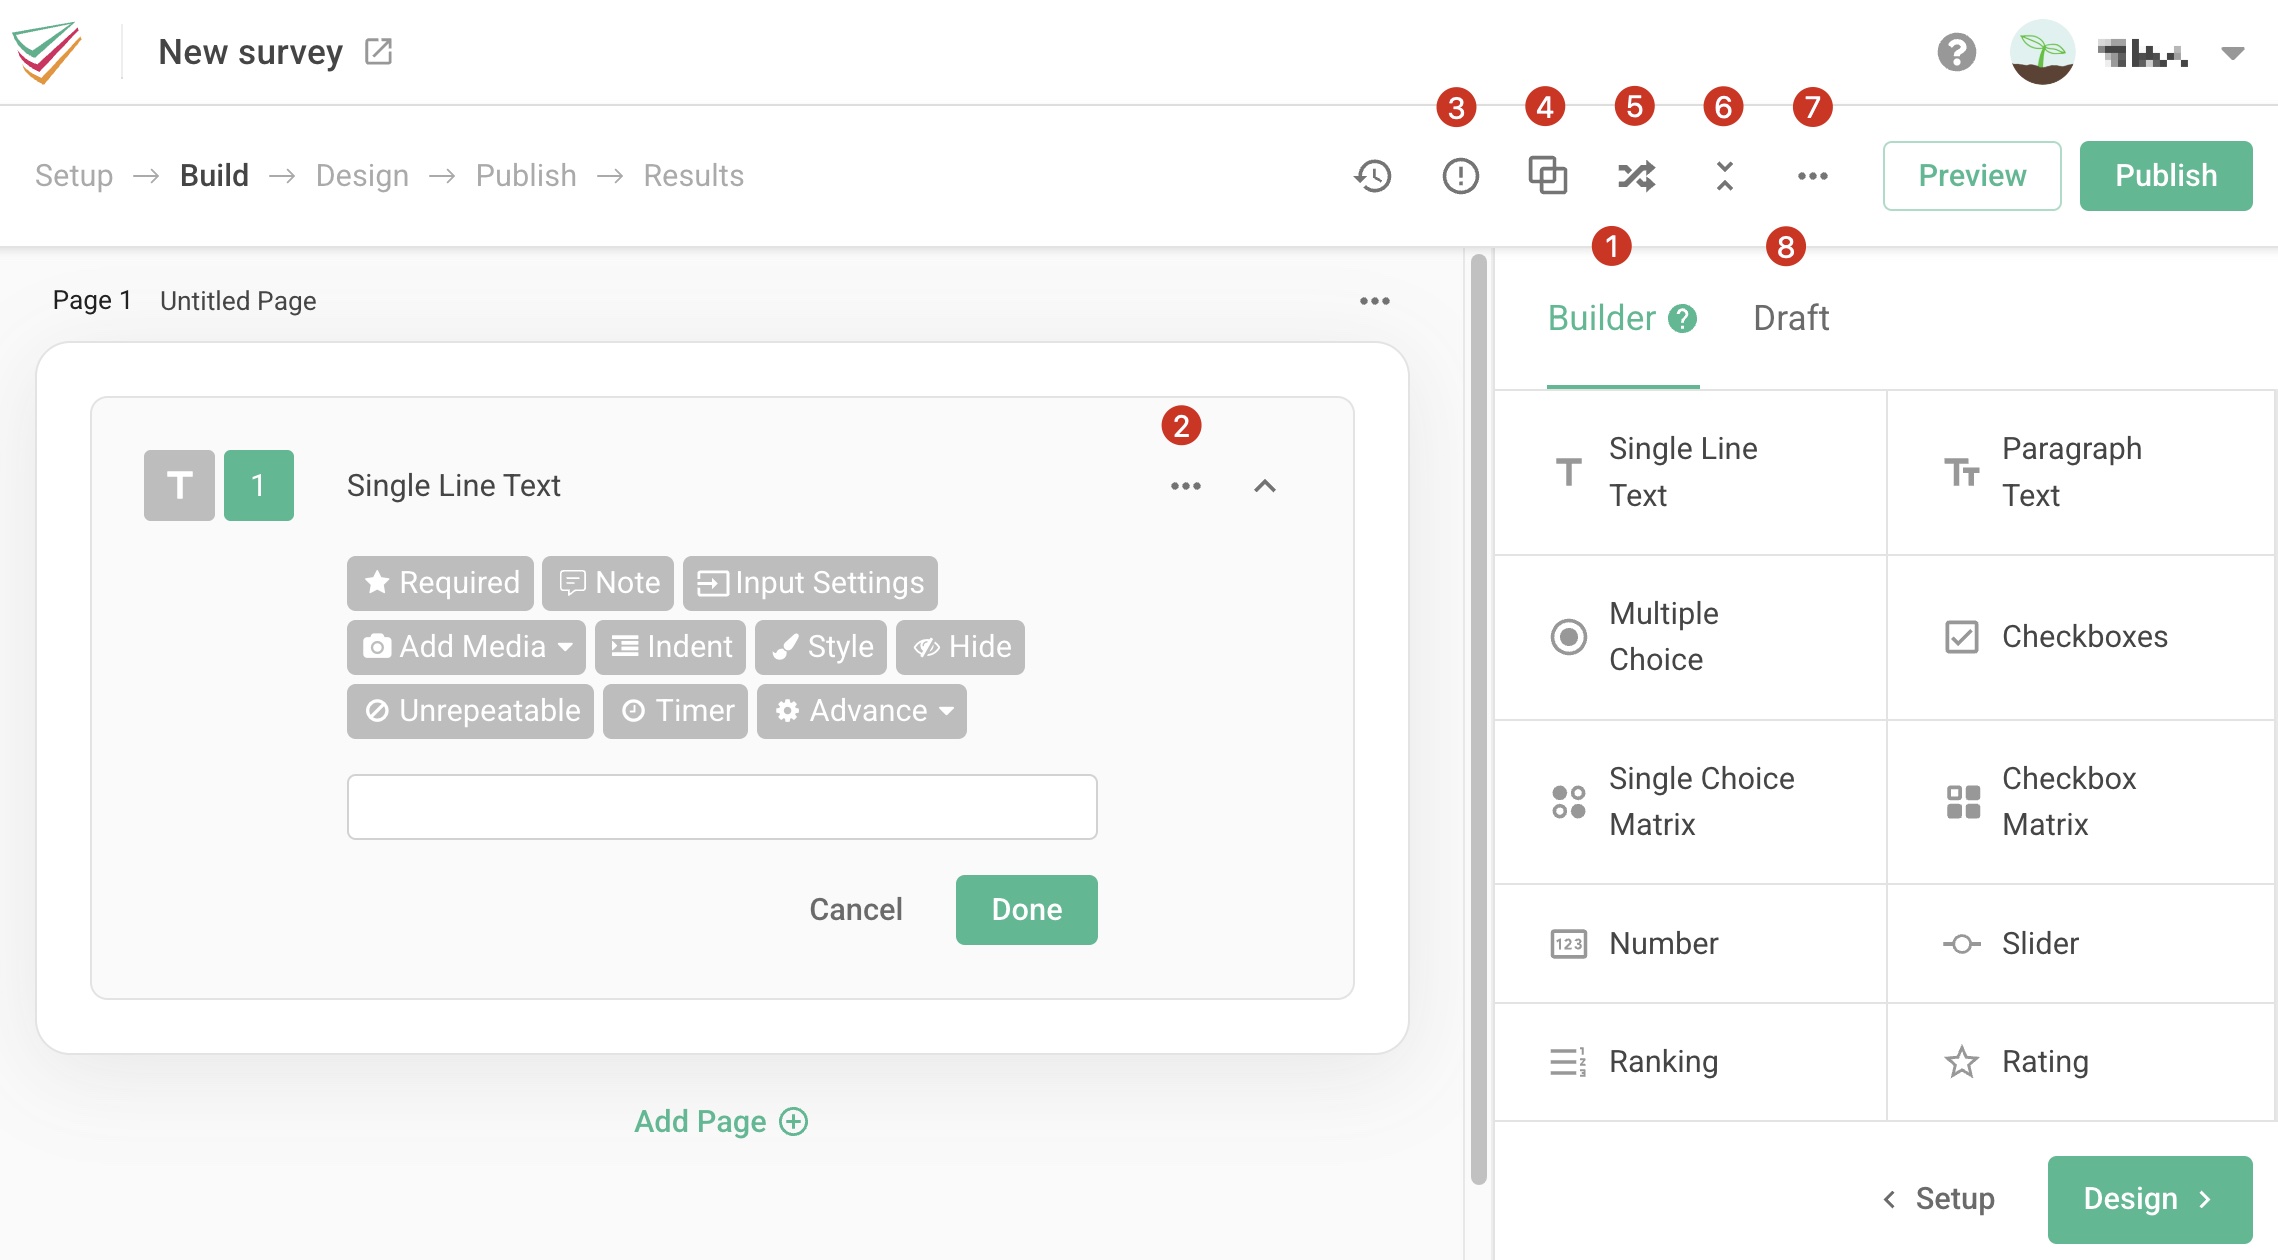
Task: Enable the Unrepeatable option
Action: coord(468,711)
